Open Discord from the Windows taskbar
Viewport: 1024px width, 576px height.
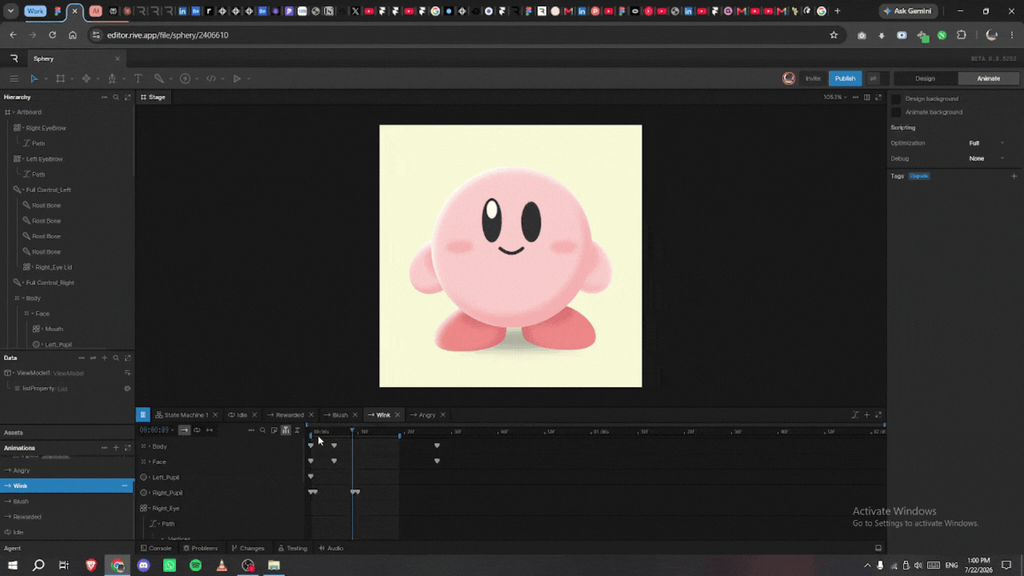pyautogui.click(x=144, y=566)
